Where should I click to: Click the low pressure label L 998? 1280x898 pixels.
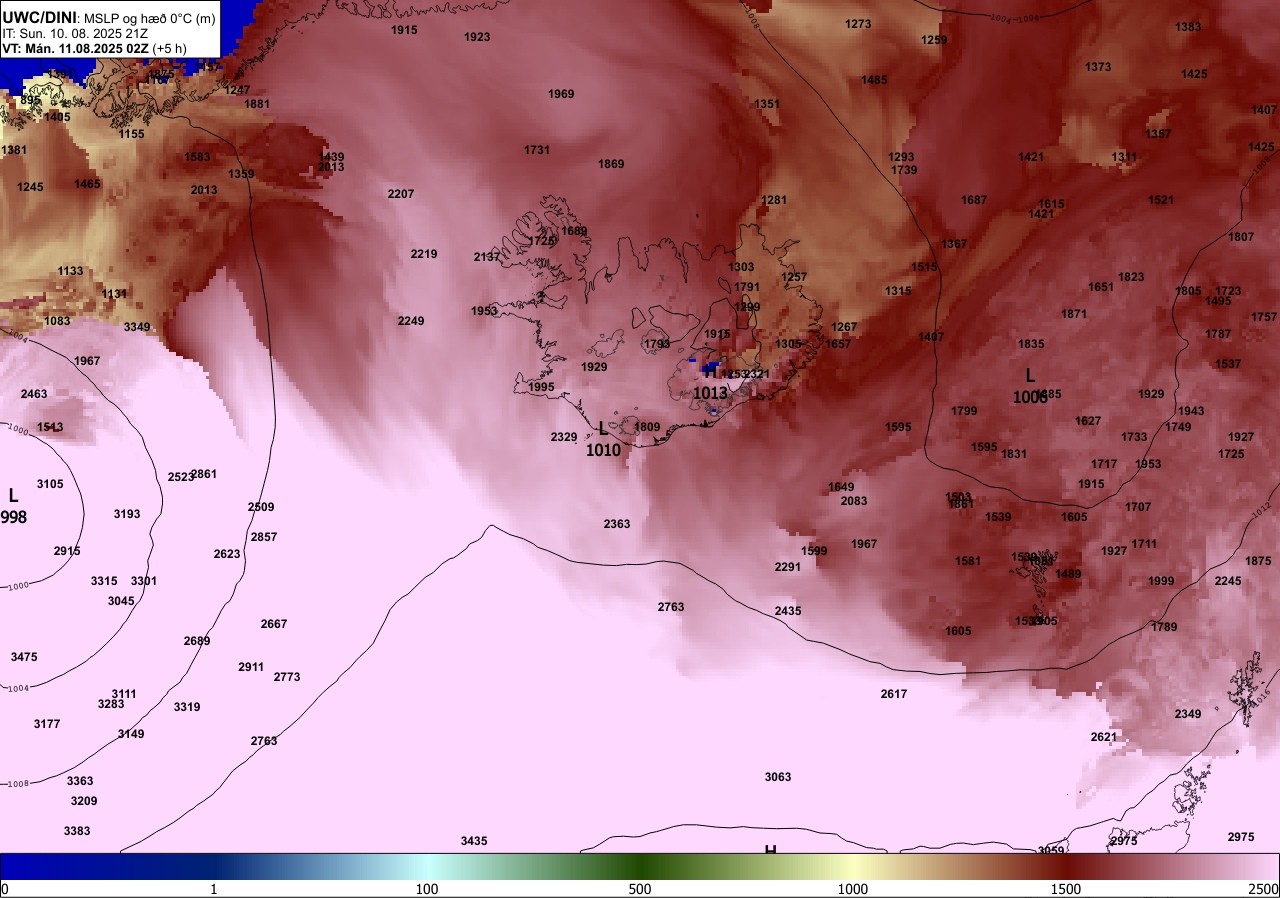tap(13, 506)
